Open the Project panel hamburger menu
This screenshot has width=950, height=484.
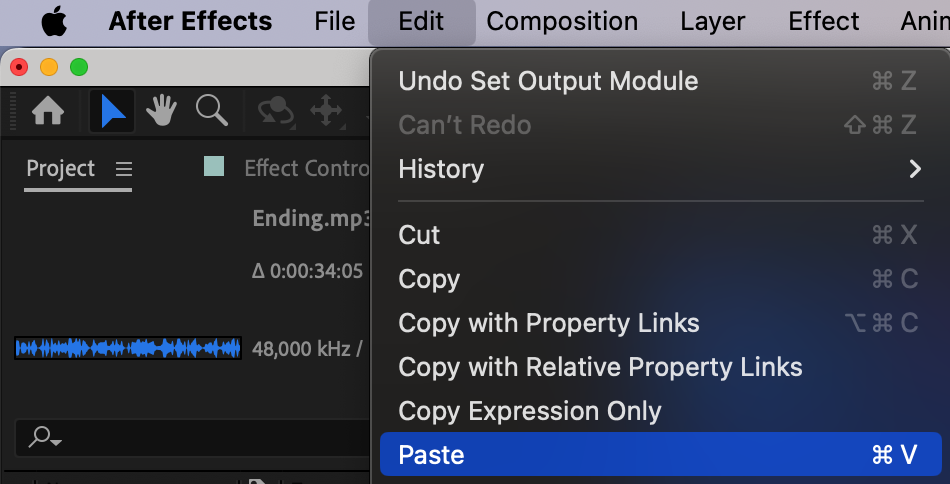(x=124, y=169)
